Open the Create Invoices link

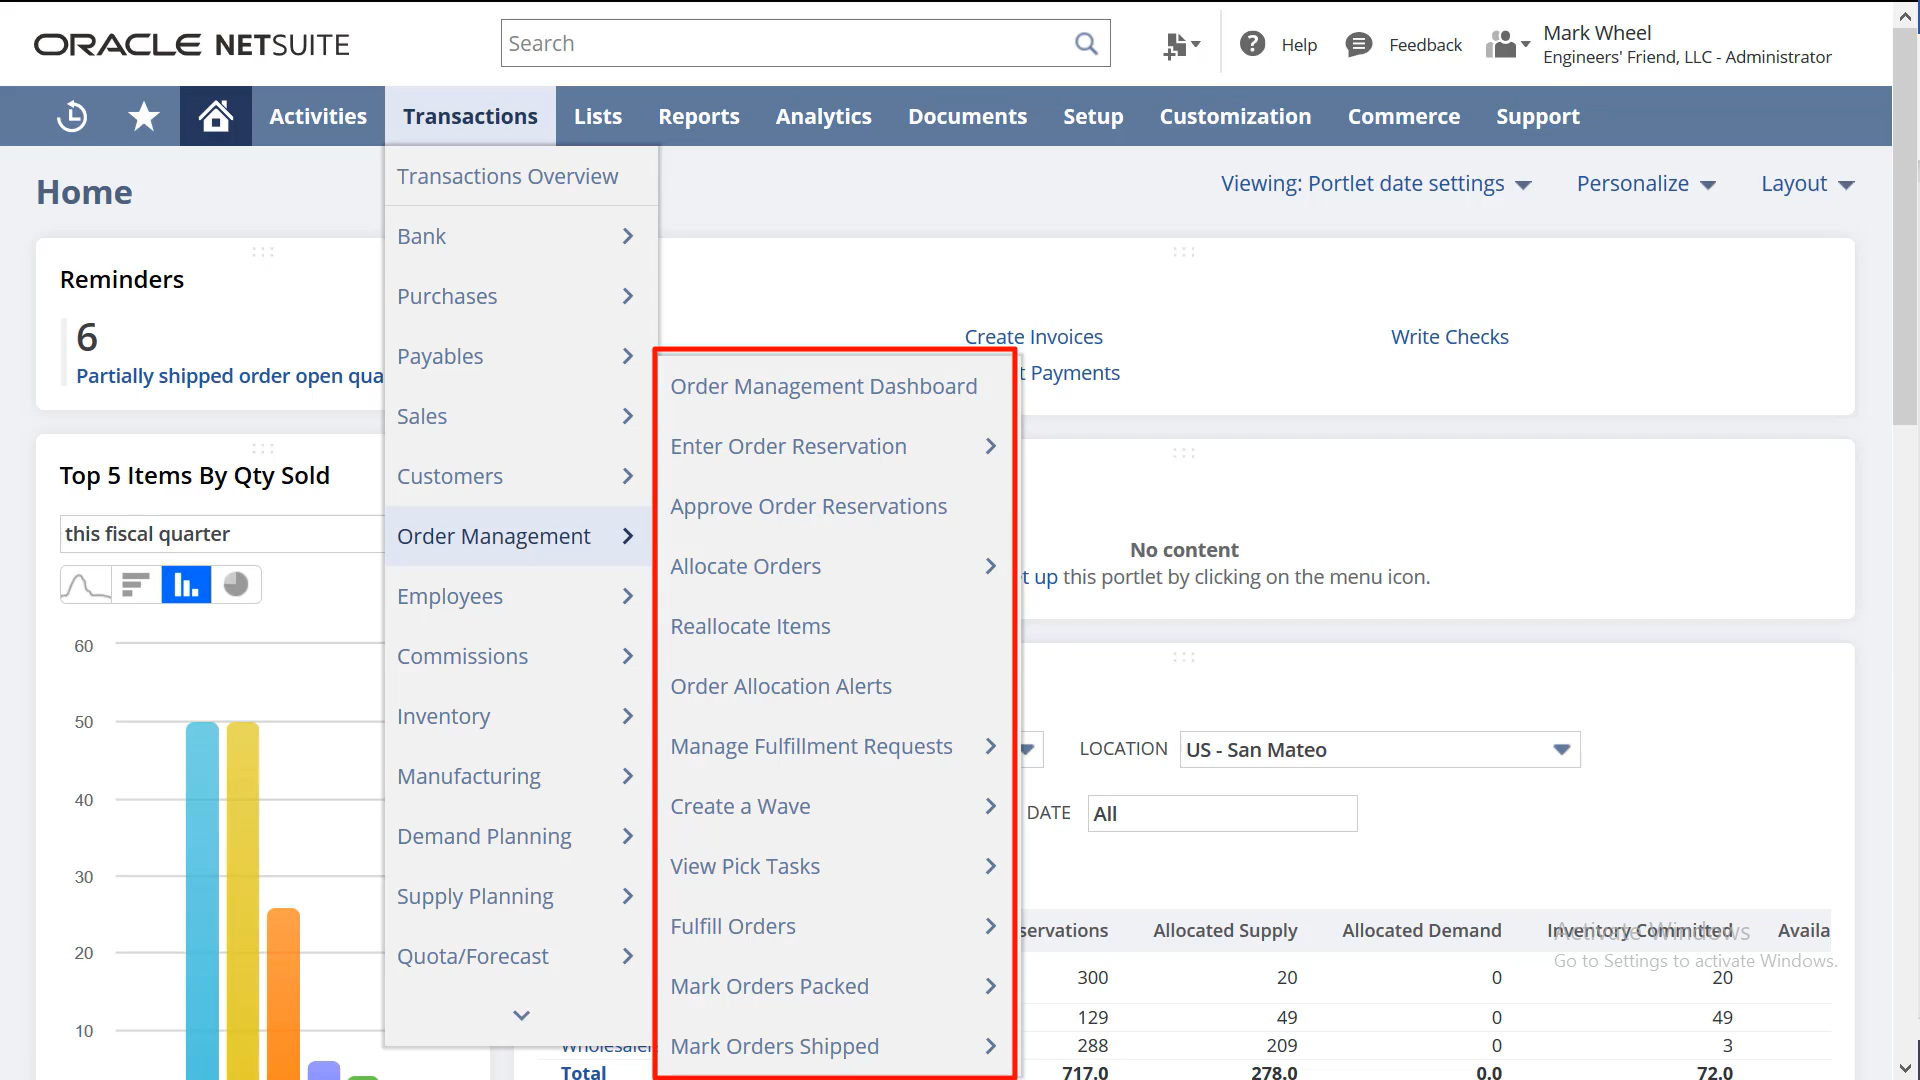pyautogui.click(x=1033, y=337)
